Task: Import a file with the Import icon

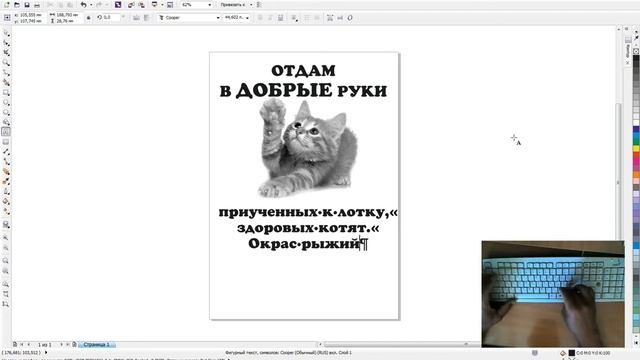Action: [x=131, y=5]
